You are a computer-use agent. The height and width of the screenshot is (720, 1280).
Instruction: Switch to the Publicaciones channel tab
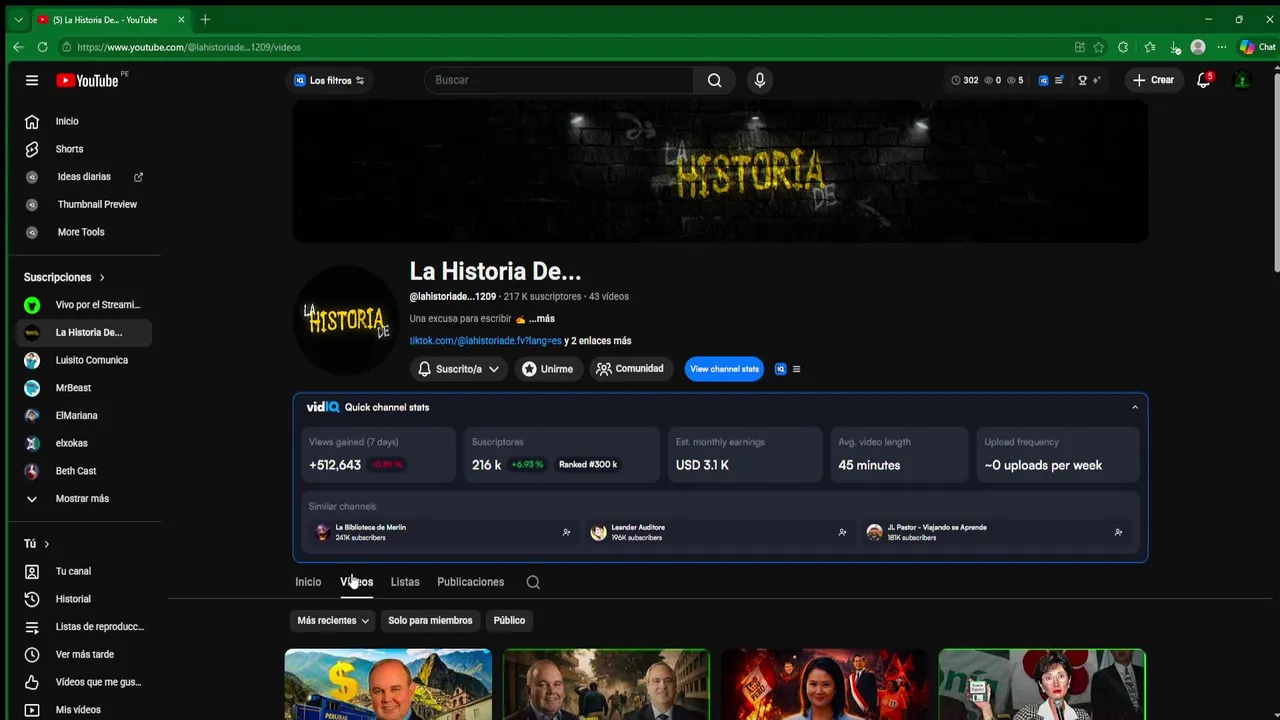pos(470,582)
